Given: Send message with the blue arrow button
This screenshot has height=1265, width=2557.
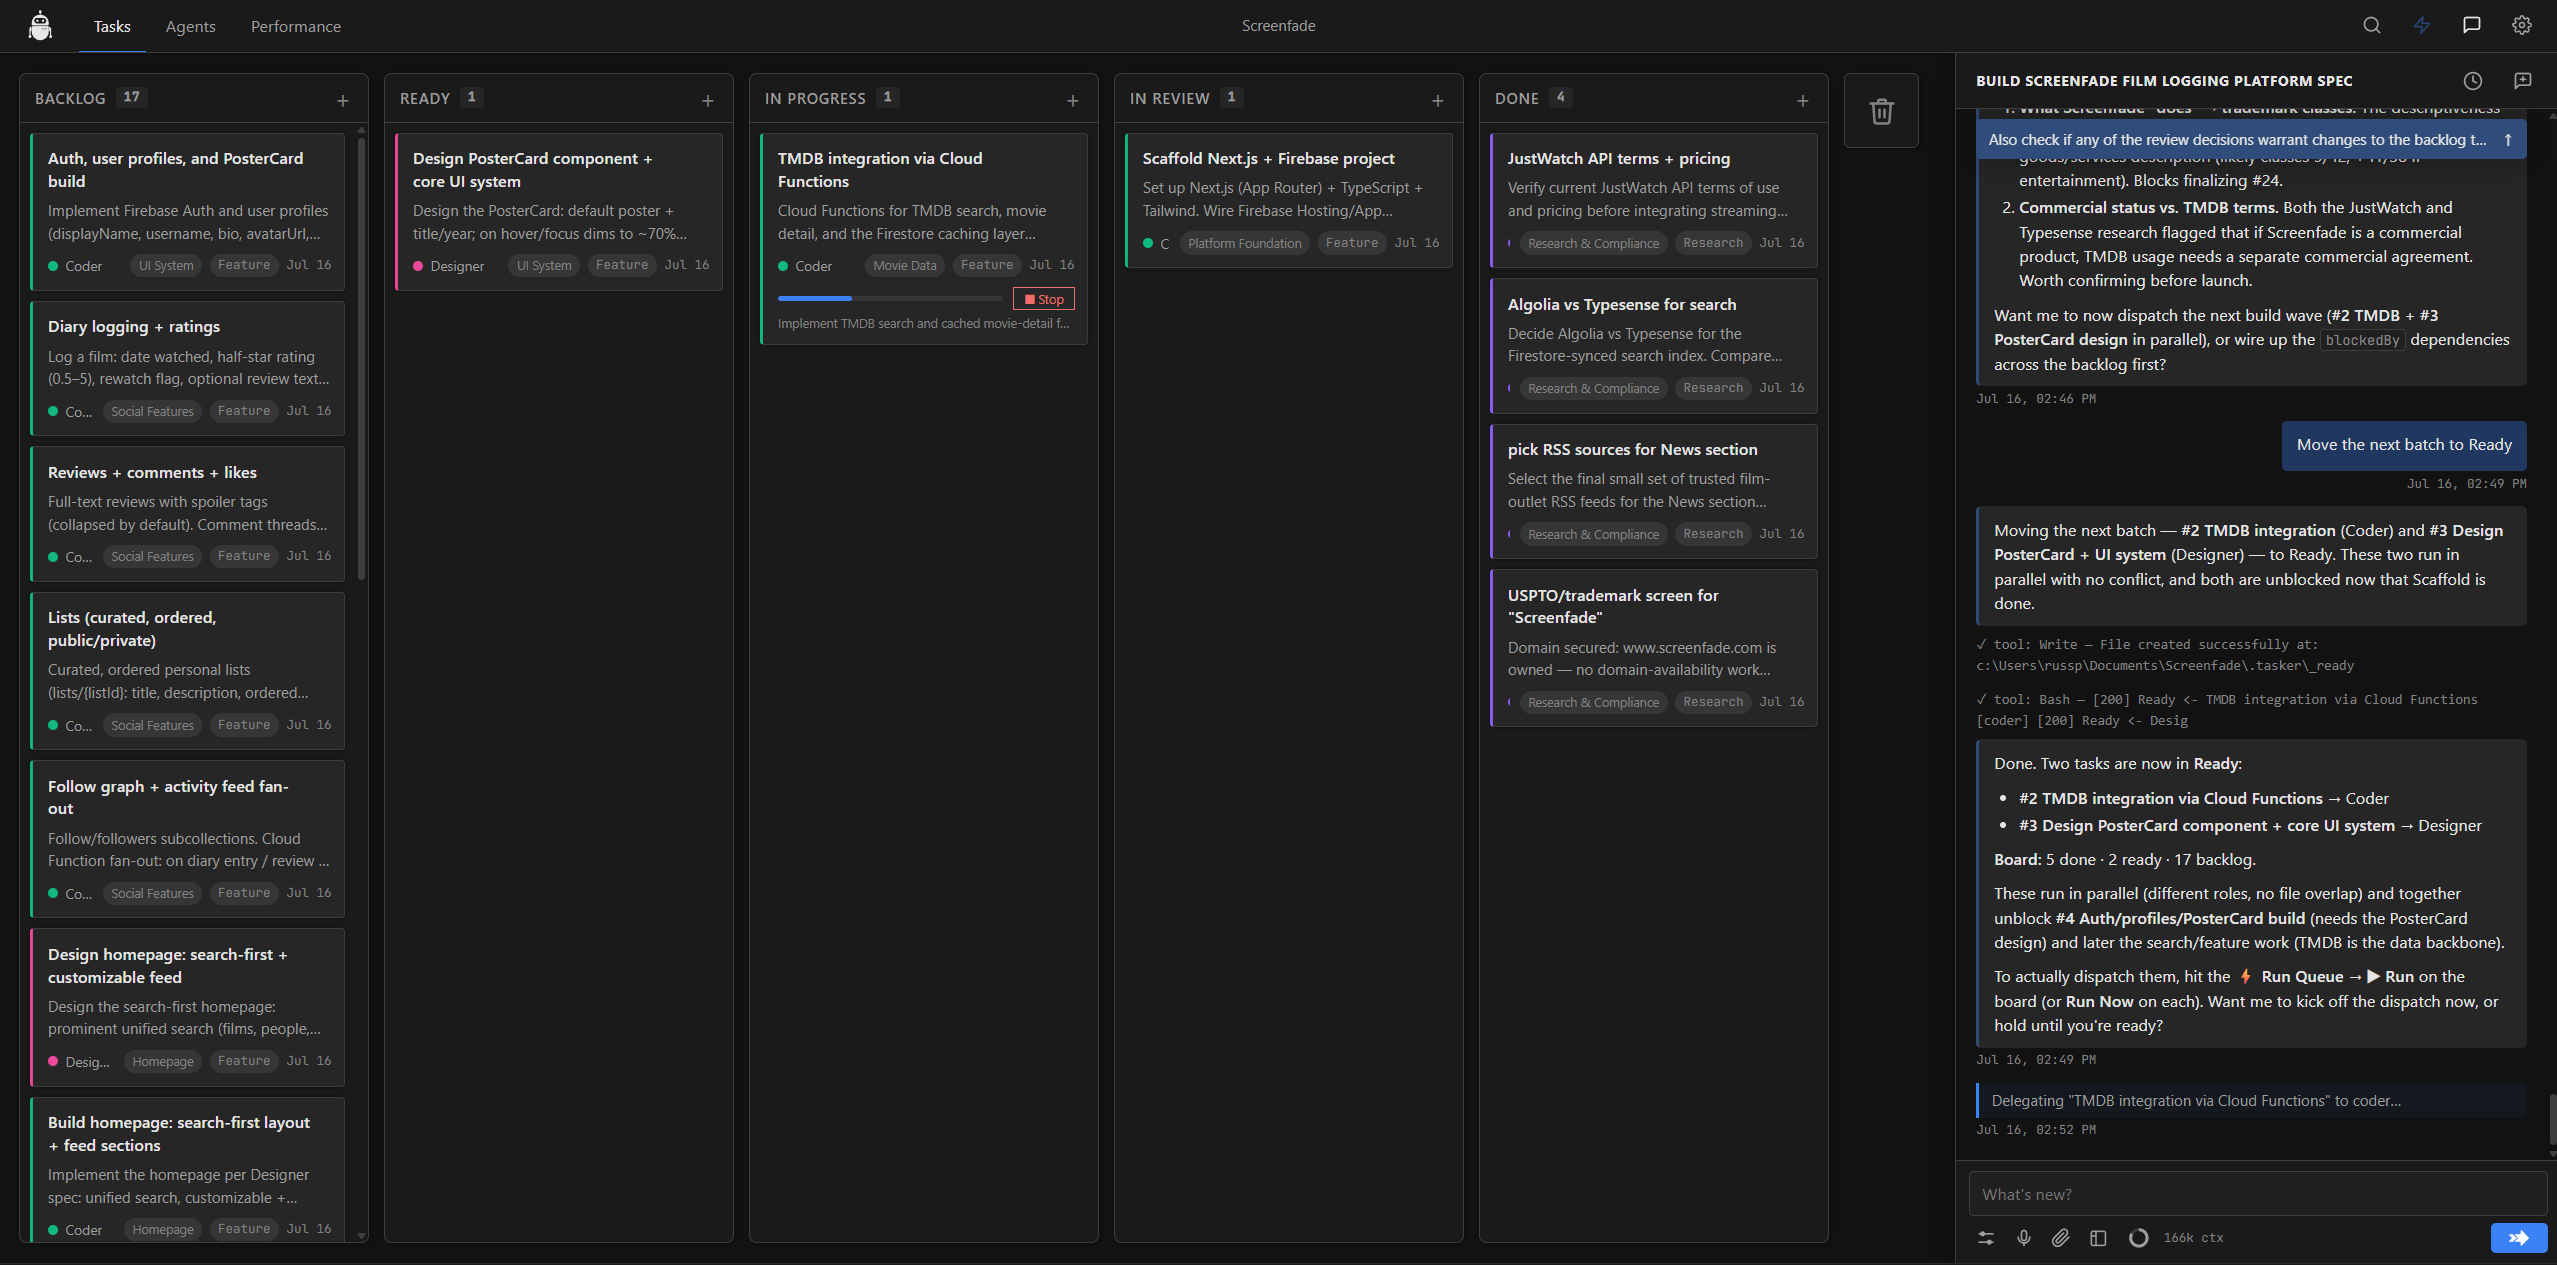Looking at the screenshot, I should [2518, 1238].
